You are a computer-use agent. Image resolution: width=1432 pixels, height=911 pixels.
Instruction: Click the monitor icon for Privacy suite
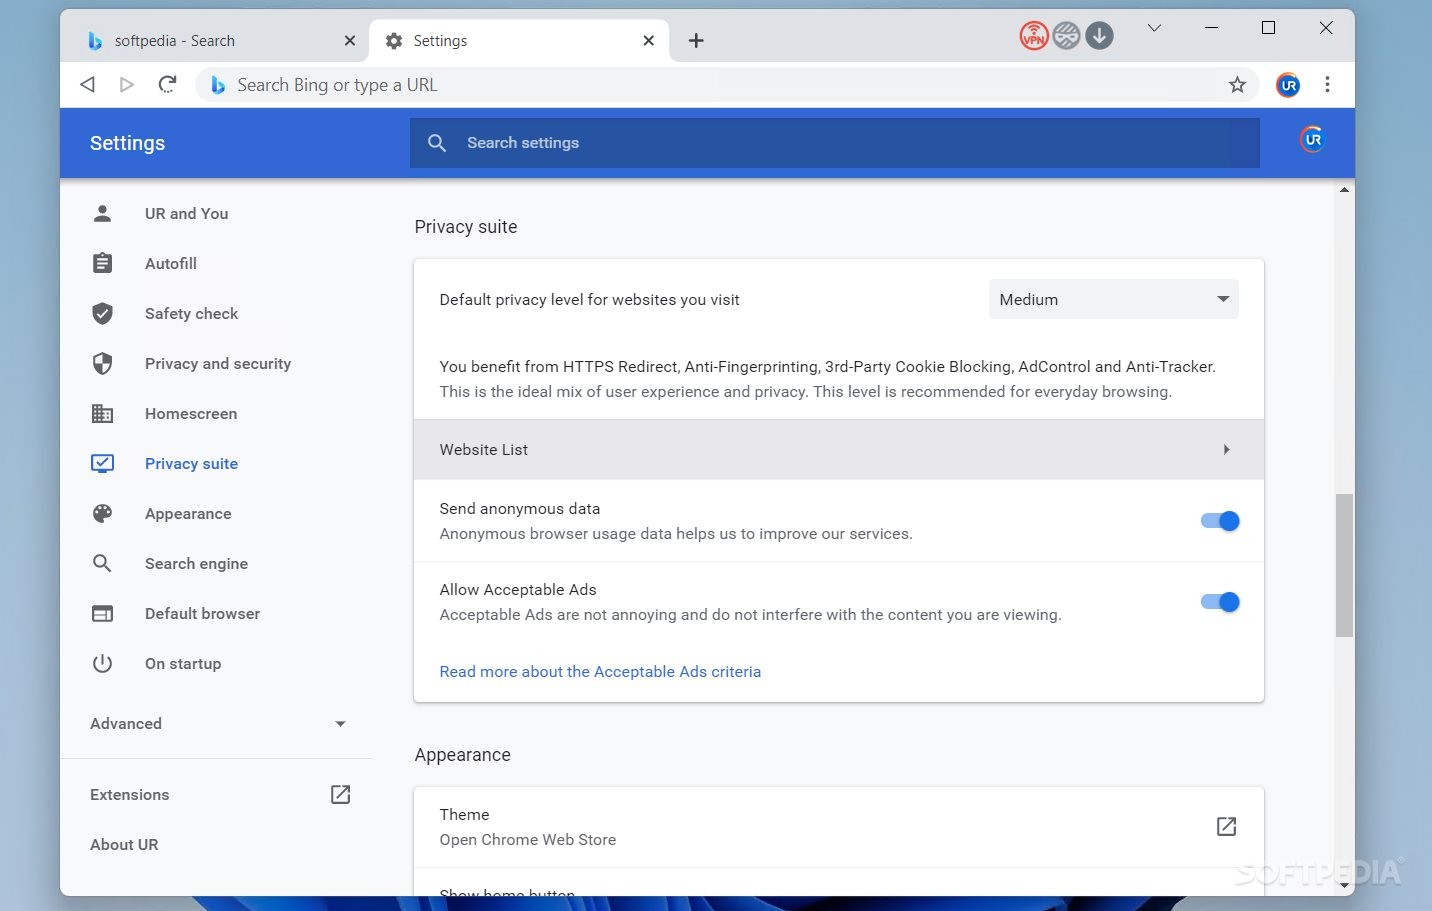[x=102, y=463]
